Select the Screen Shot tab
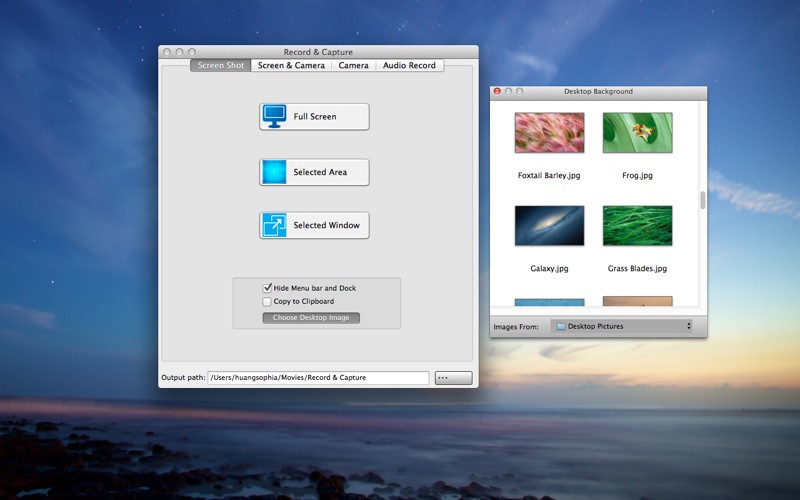 pos(220,65)
